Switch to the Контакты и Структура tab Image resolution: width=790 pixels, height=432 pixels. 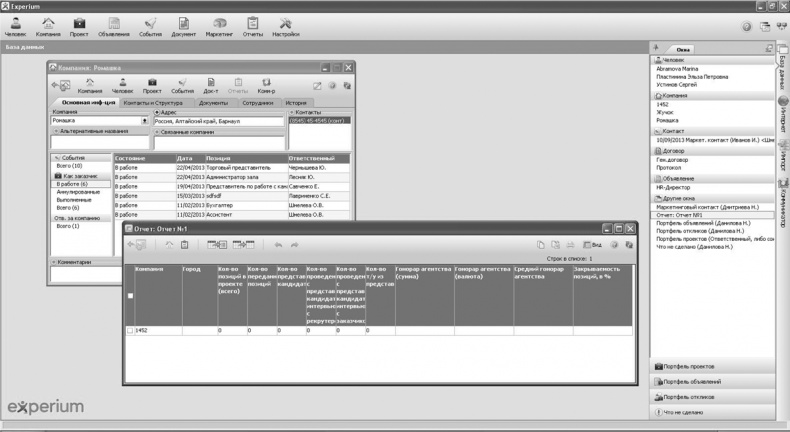(x=155, y=102)
